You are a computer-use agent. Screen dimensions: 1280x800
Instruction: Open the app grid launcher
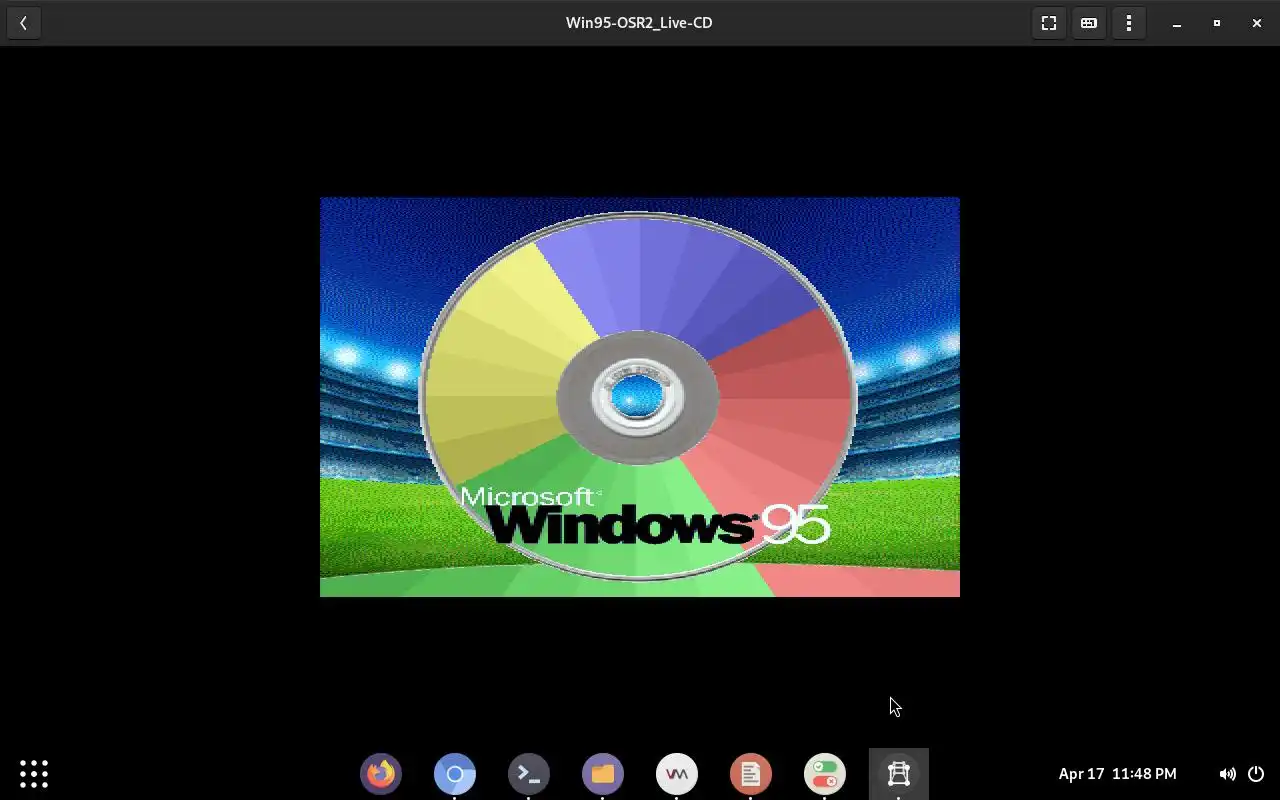click(x=34, y=774)
